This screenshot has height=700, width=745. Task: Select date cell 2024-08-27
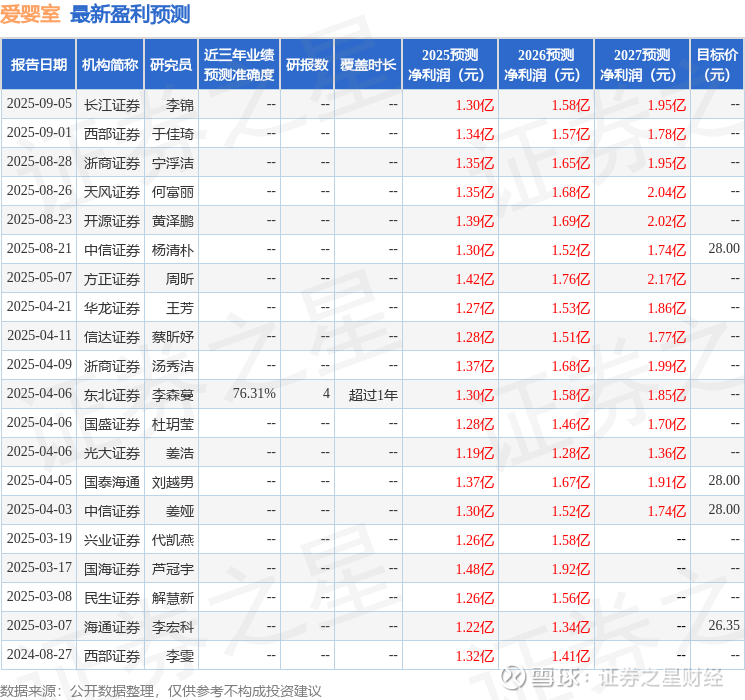(39, 655)
